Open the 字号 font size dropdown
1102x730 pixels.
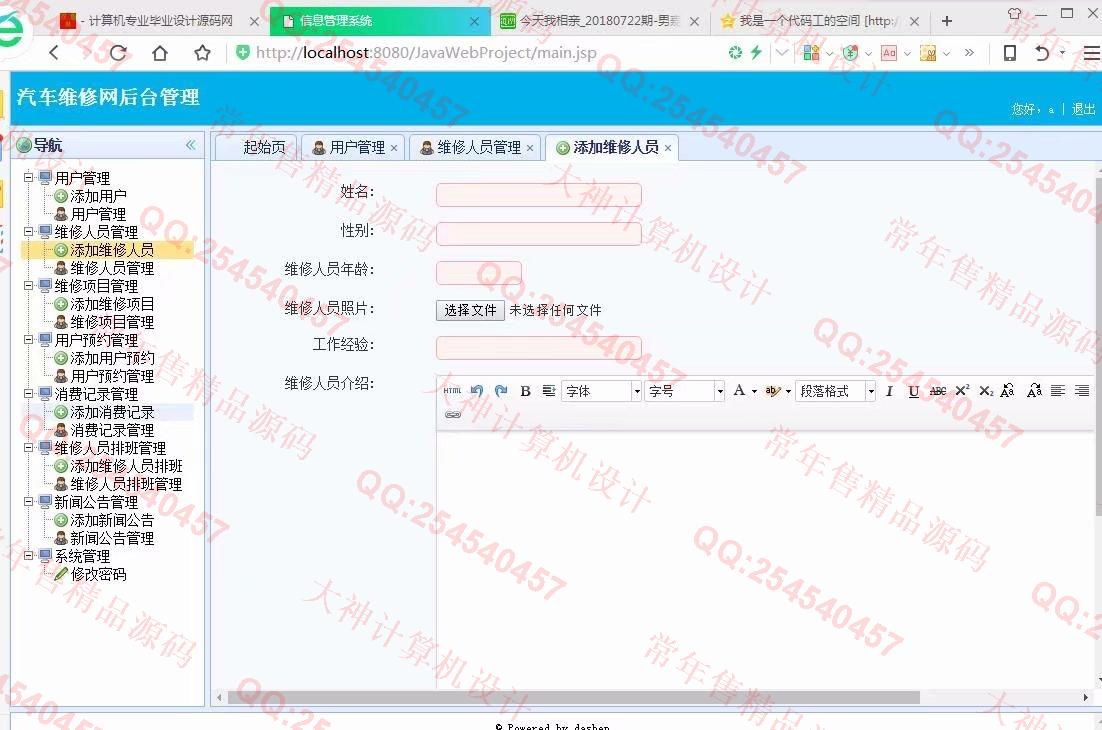pos(684,391)
